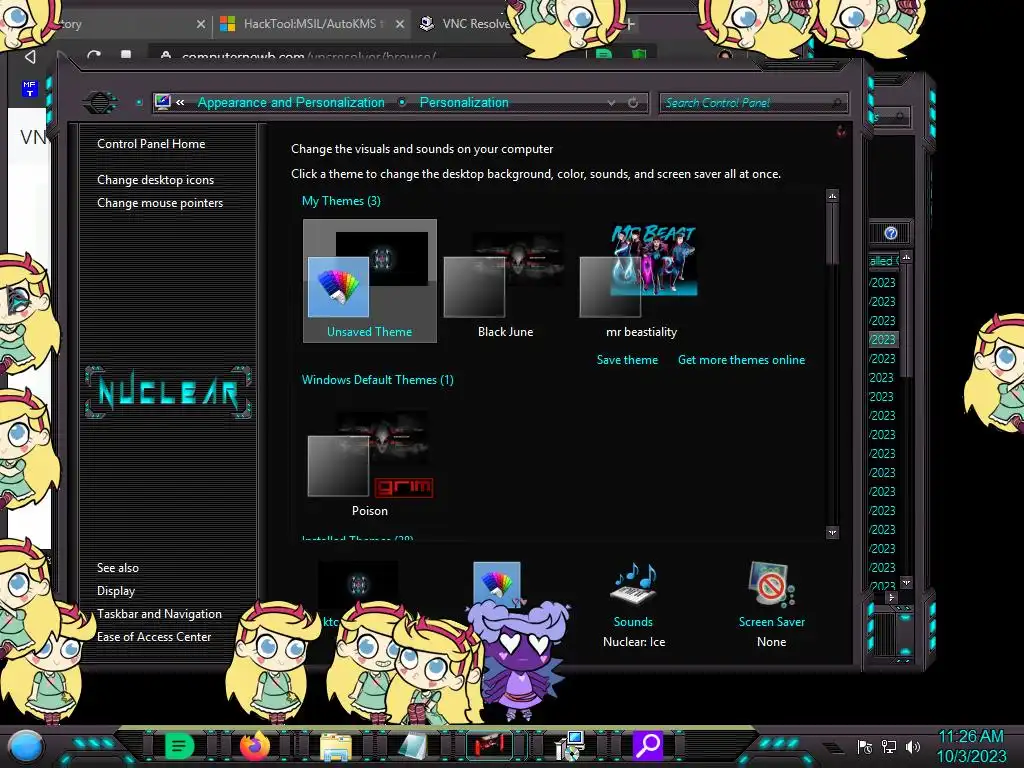Viewport: 1024px width, 768px height.
Task: Open File Explorer from the taskbar
Action: click(x=336, y=746)
